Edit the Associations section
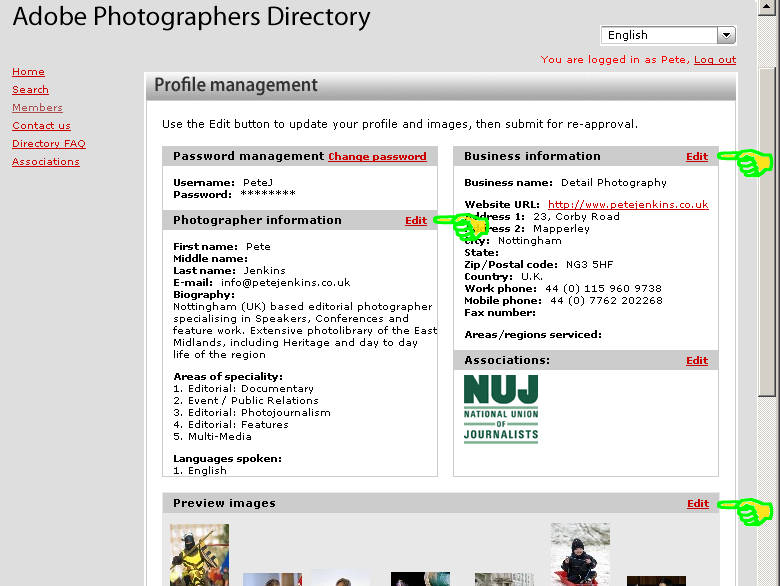 click(x=697, y=361)
